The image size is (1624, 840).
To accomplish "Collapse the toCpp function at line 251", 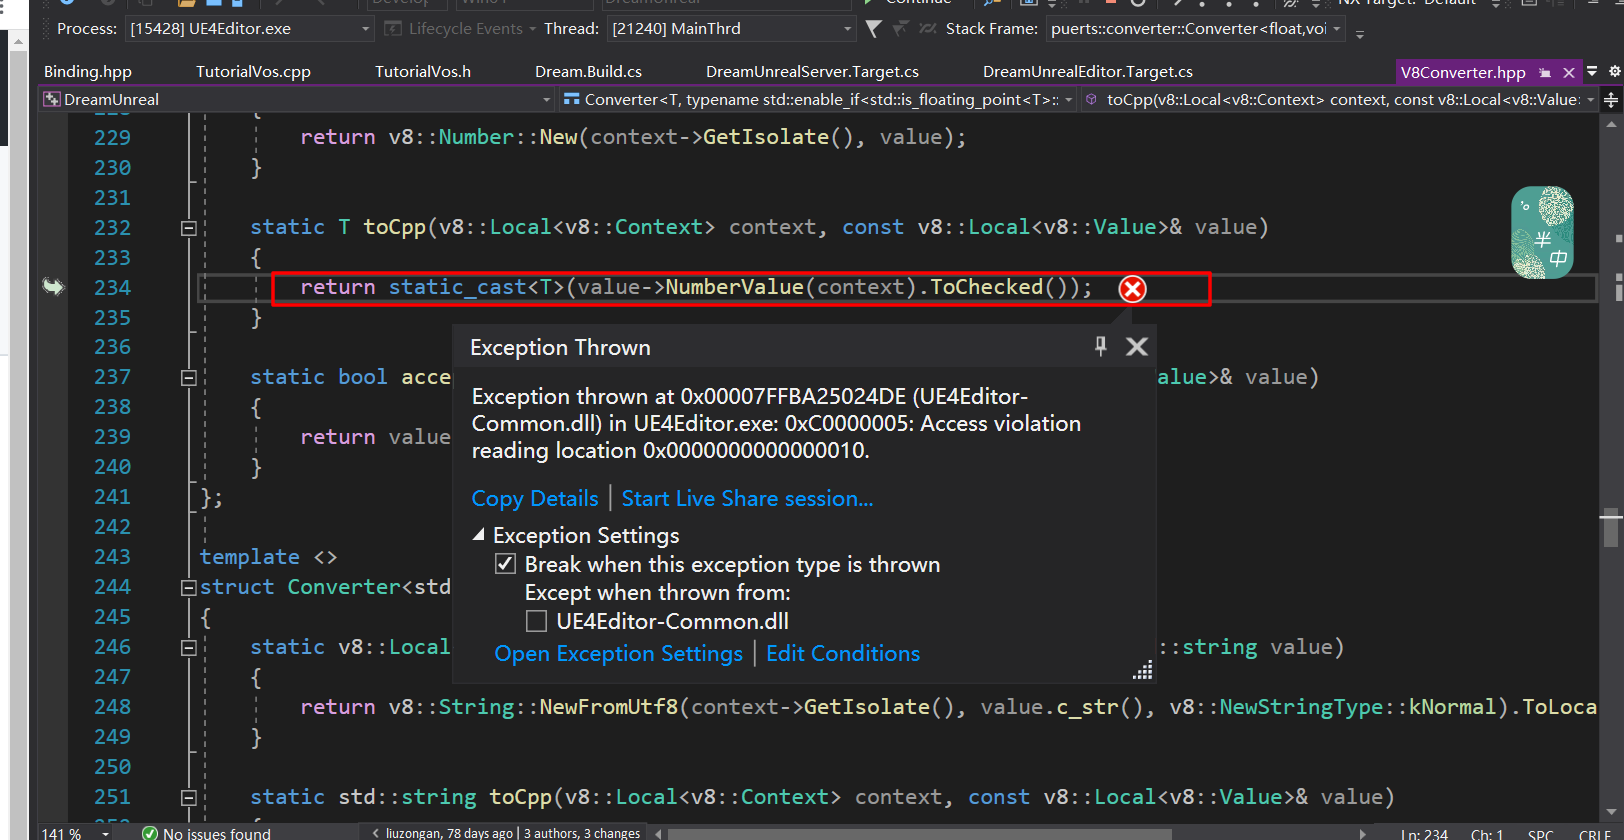I will tap(188, 798).
